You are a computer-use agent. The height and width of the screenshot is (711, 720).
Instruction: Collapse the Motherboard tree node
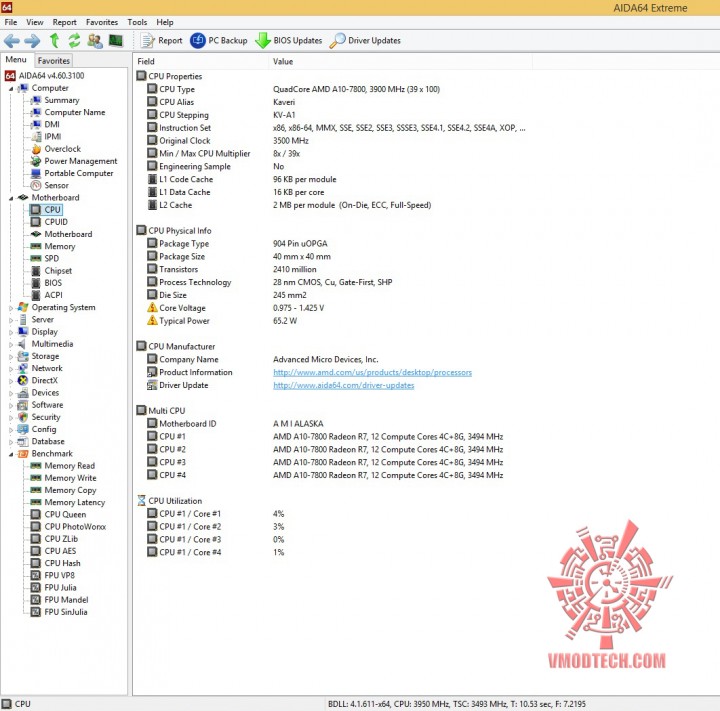click(x=11, y=198)
